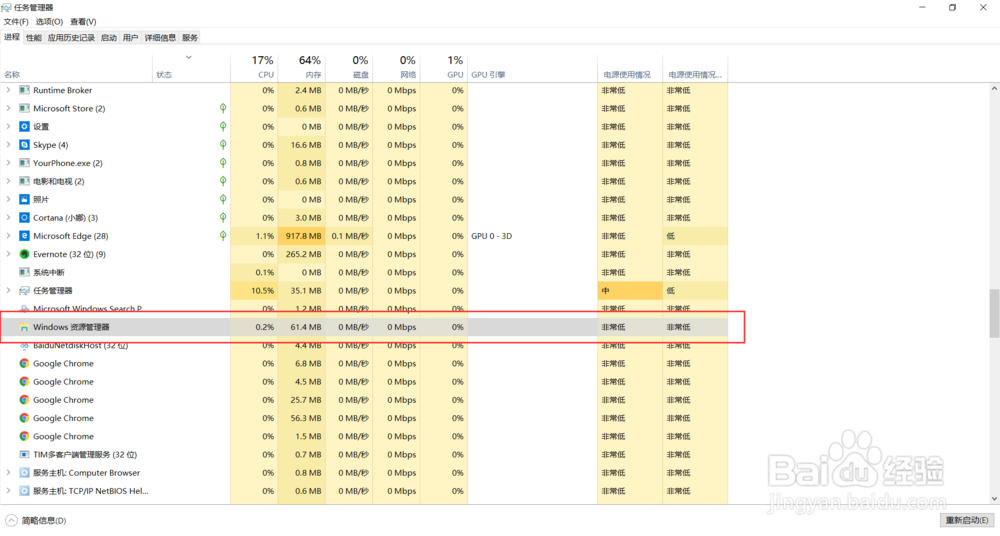The height and width of the screenshot is (536, 1000).
Task: Click the 设置 gear icon
Action: (24, 126)
